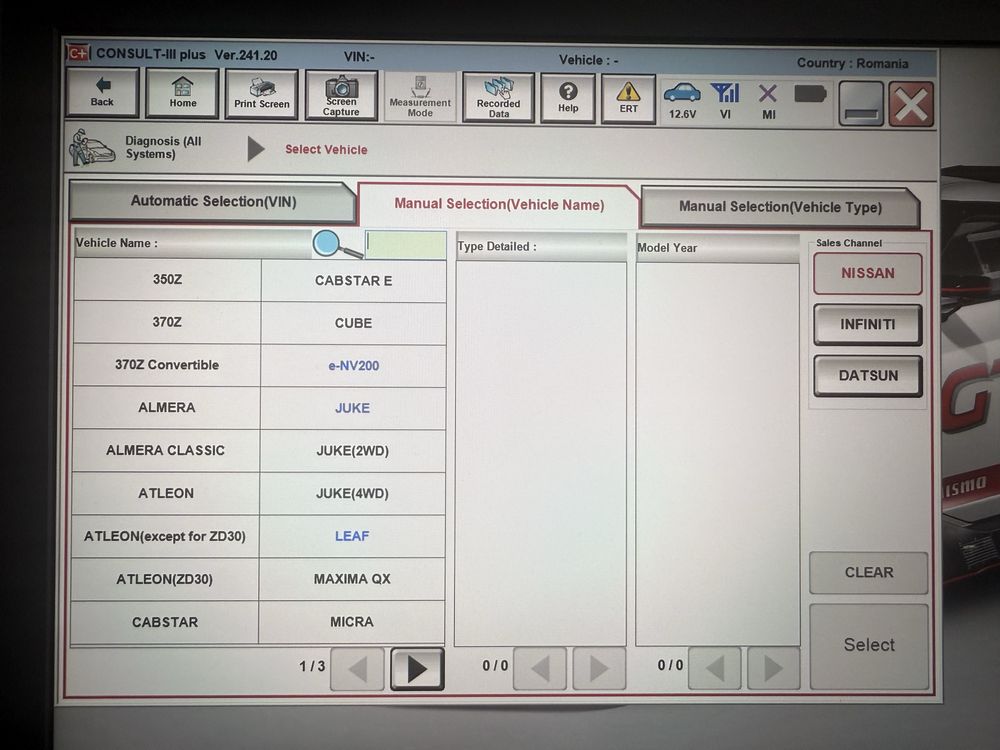Open Manual Selection(Vehicle Type) tab
1000x750 pixels.
pos(779,207)
